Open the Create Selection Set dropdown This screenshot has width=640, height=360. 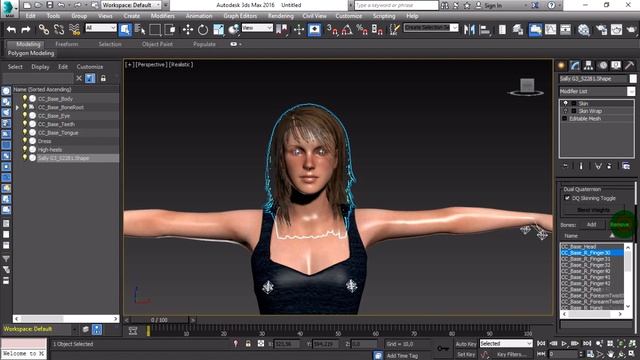click(431, 27)
